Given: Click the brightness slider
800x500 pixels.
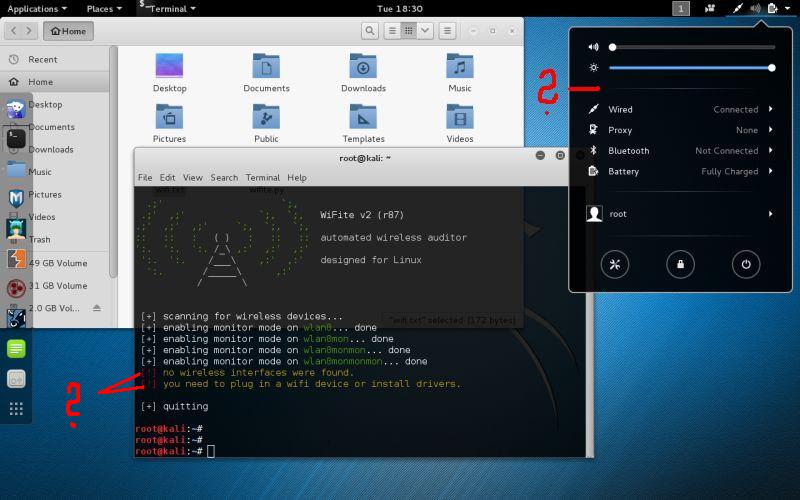Looking at the screenshot, I should pyautogui.click(x=690, y=68).
